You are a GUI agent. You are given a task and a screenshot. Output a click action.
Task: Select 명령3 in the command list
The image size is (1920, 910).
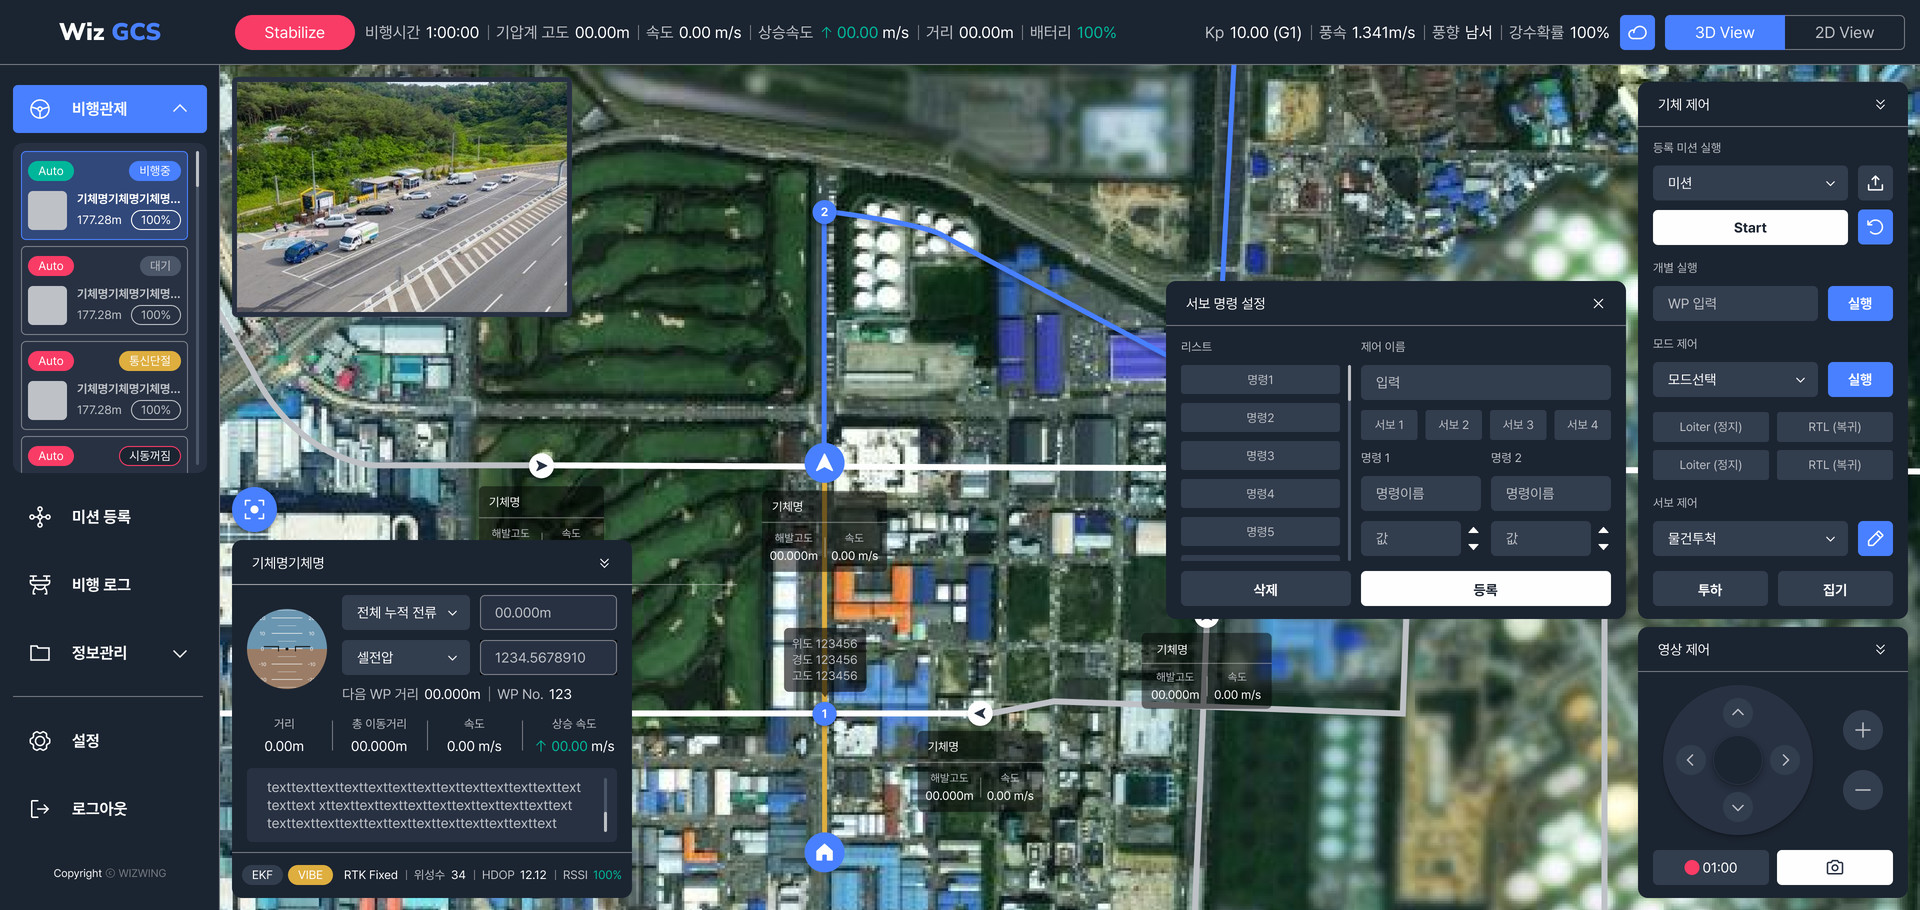click(x=1260, y=456)
